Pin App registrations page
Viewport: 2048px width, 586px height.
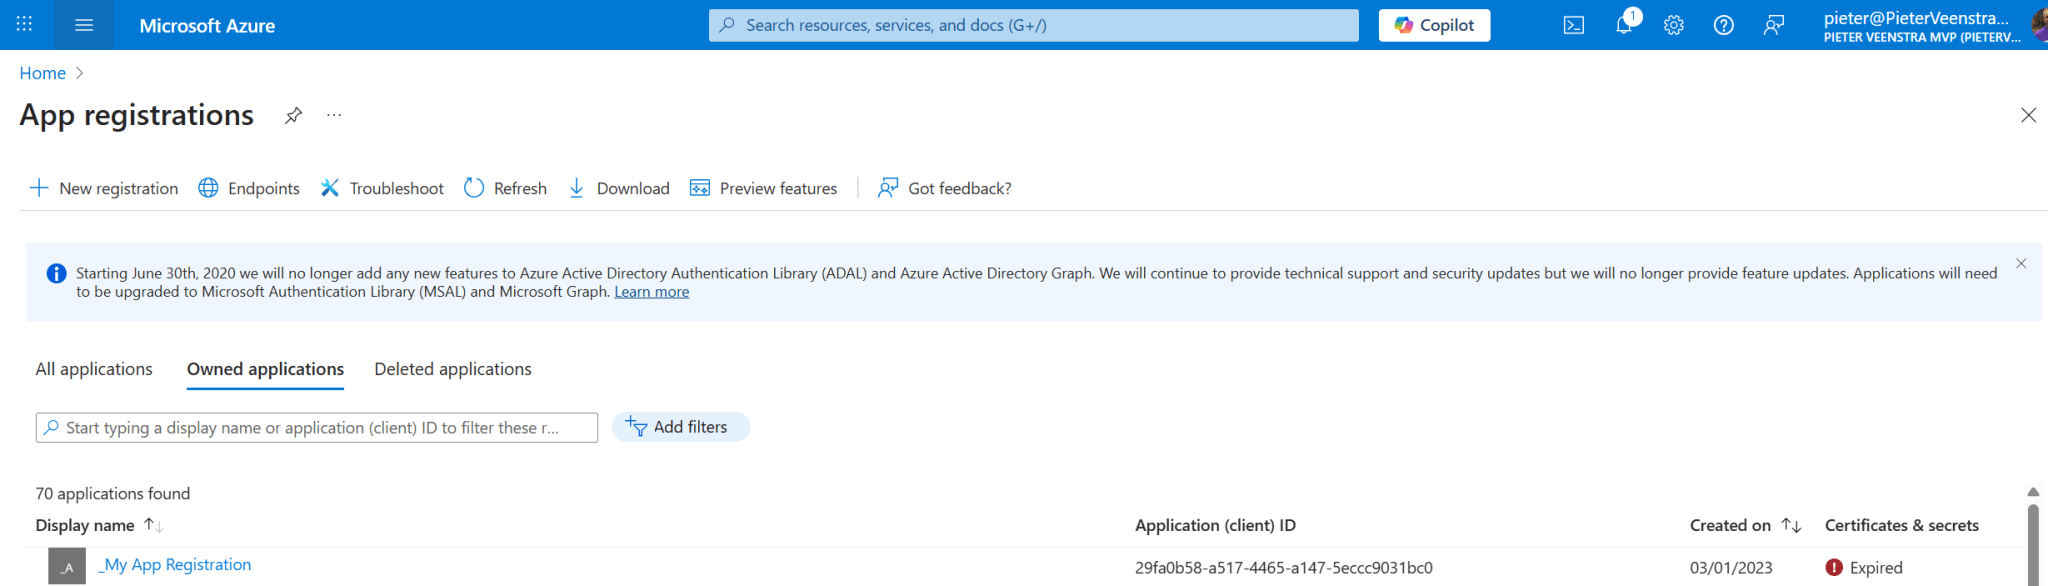click(x=293, y=115)
